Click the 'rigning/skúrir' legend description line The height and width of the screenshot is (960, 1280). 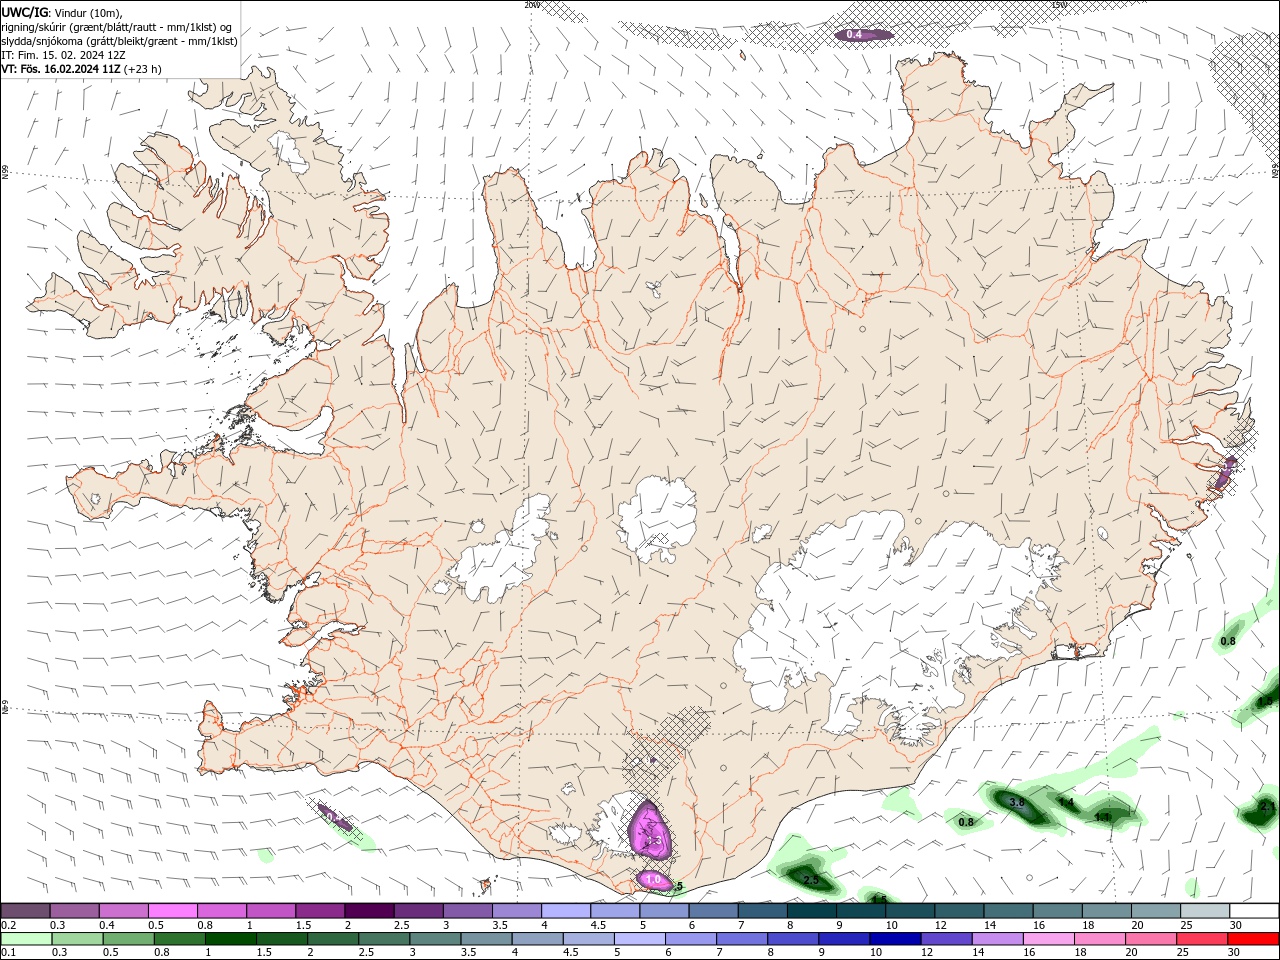coord(118,27)
